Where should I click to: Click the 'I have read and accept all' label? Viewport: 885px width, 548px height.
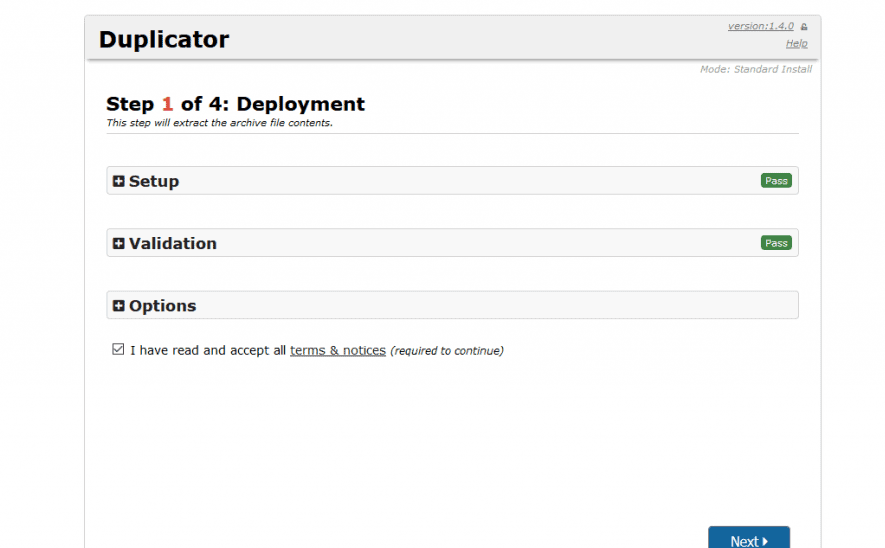pos(208,351)
